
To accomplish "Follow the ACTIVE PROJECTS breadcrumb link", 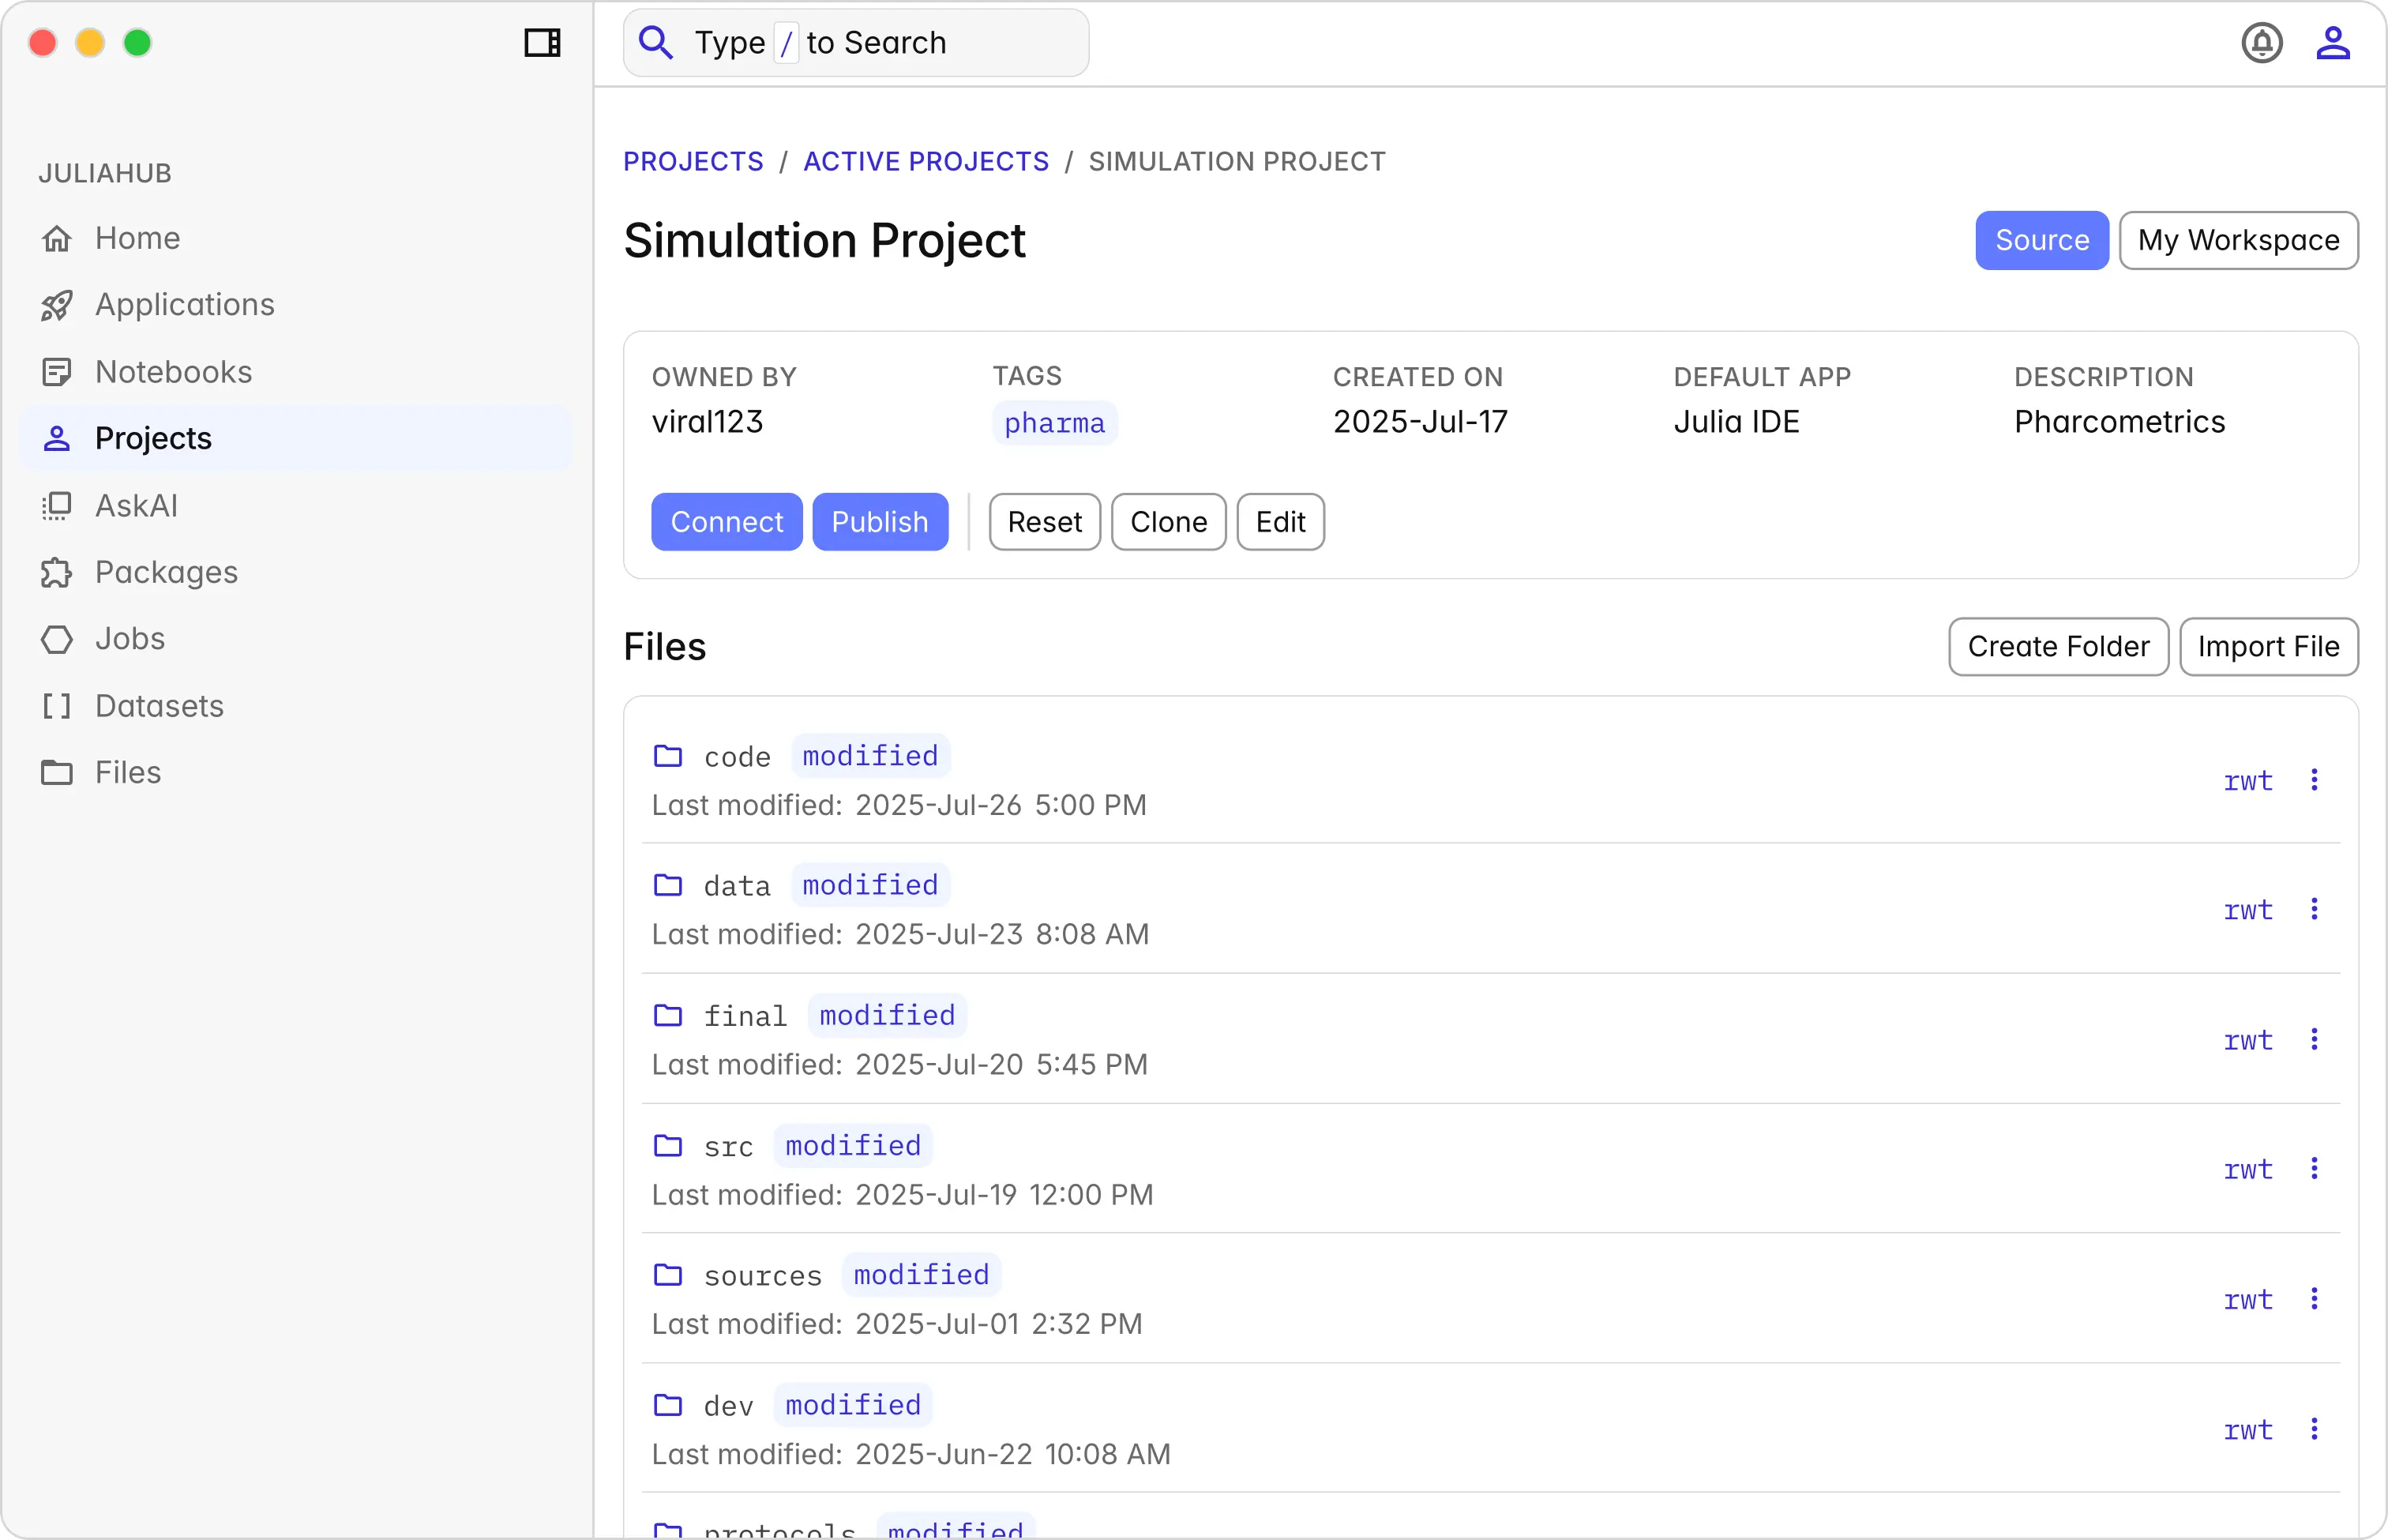I will point(926,161).
